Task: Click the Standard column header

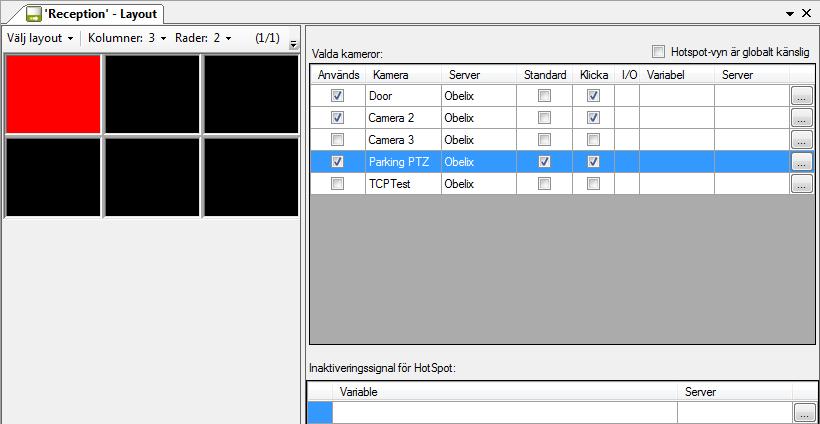Action: point(544,75)
